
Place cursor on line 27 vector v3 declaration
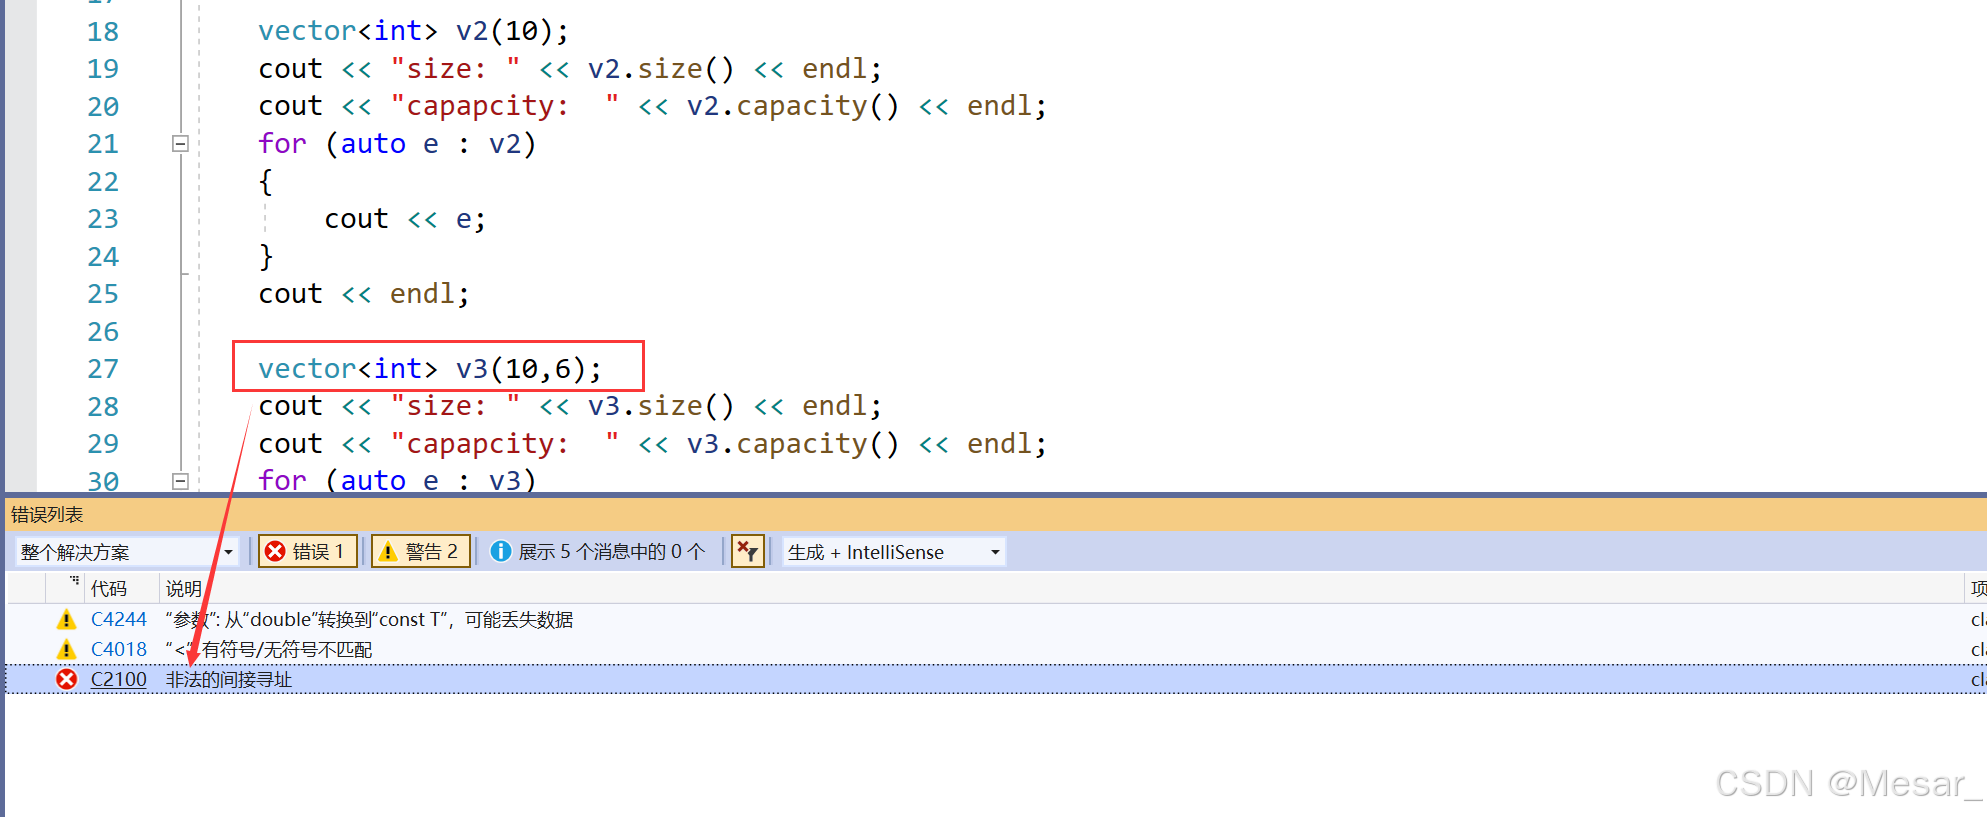(430, 369)
